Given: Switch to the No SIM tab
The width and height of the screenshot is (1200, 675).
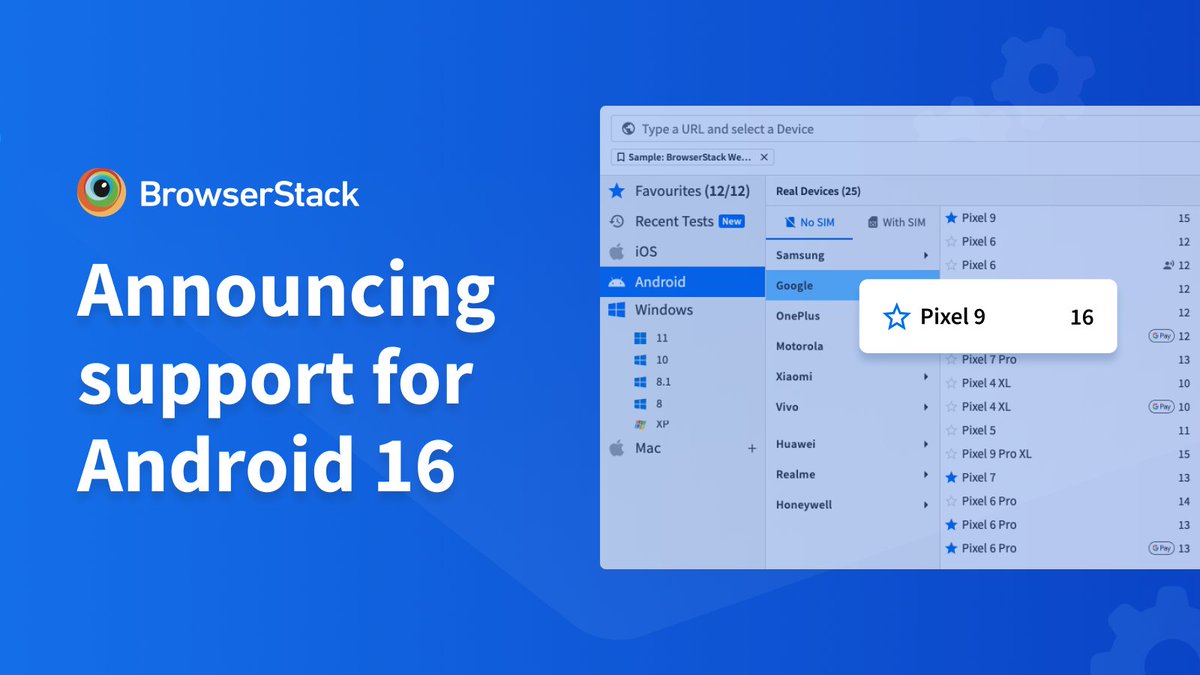Looking at the screenshot, I should pyautogui.click(x=809, y=222).
